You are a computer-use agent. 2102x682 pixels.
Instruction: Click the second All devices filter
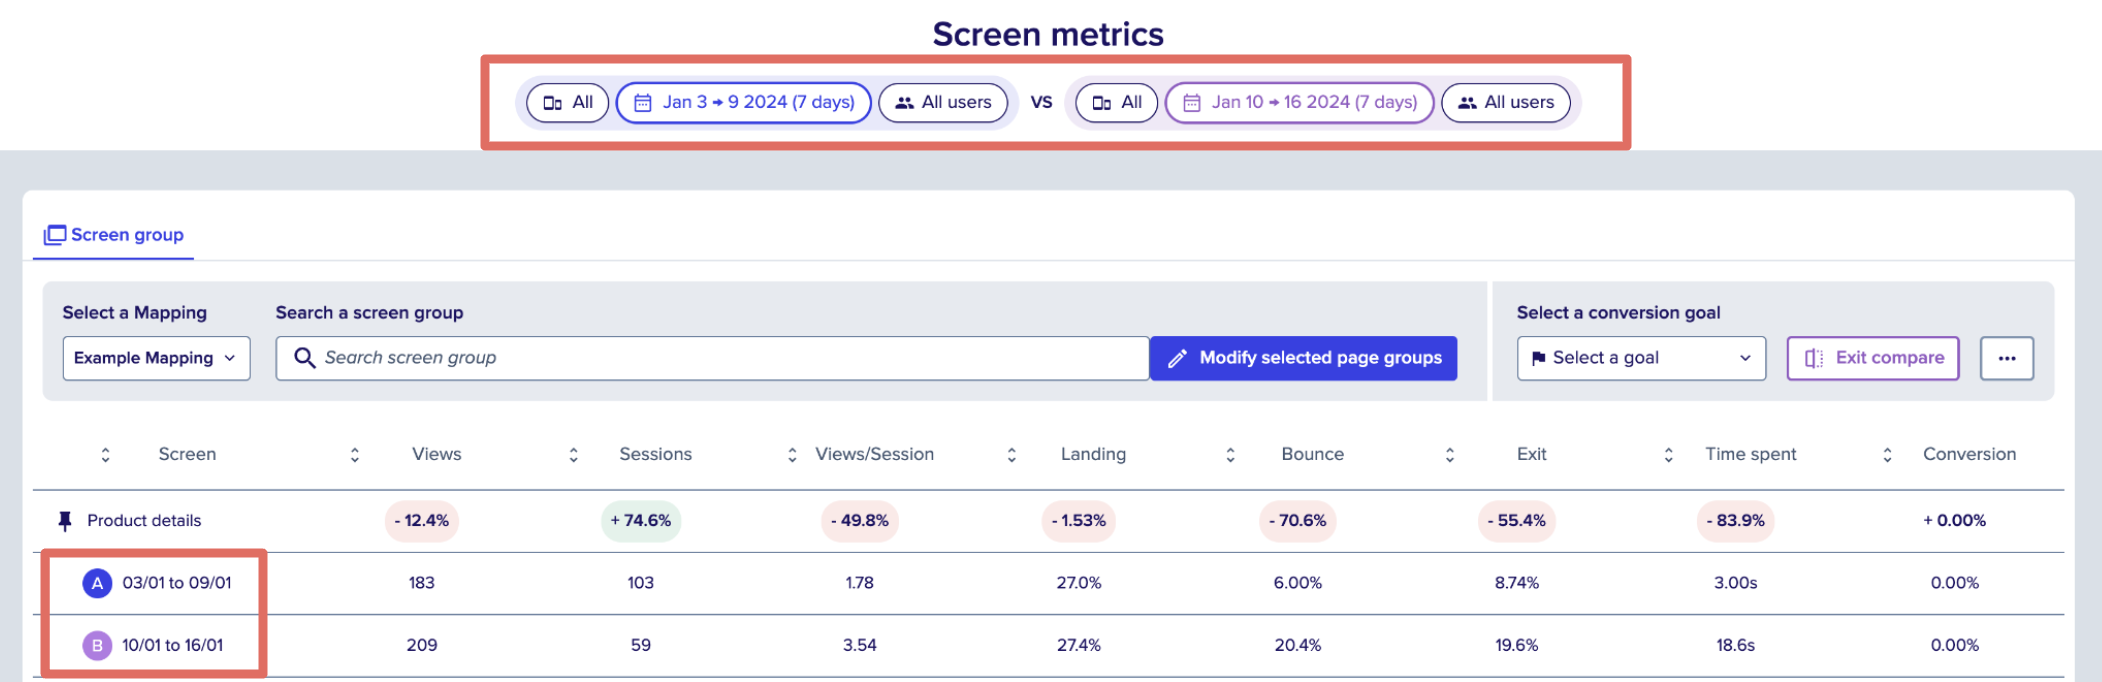(x=1116, y=103)
